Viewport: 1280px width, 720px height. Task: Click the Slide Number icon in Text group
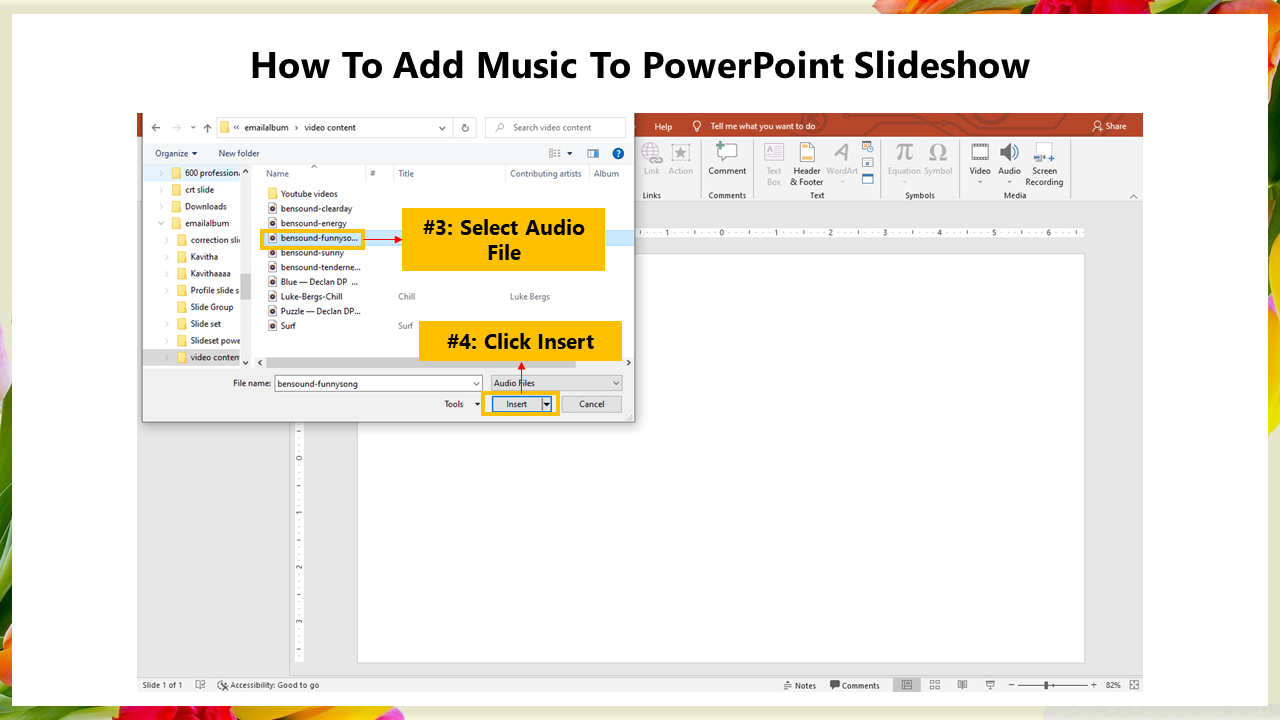pyautogui.click(x=867, y=162)
